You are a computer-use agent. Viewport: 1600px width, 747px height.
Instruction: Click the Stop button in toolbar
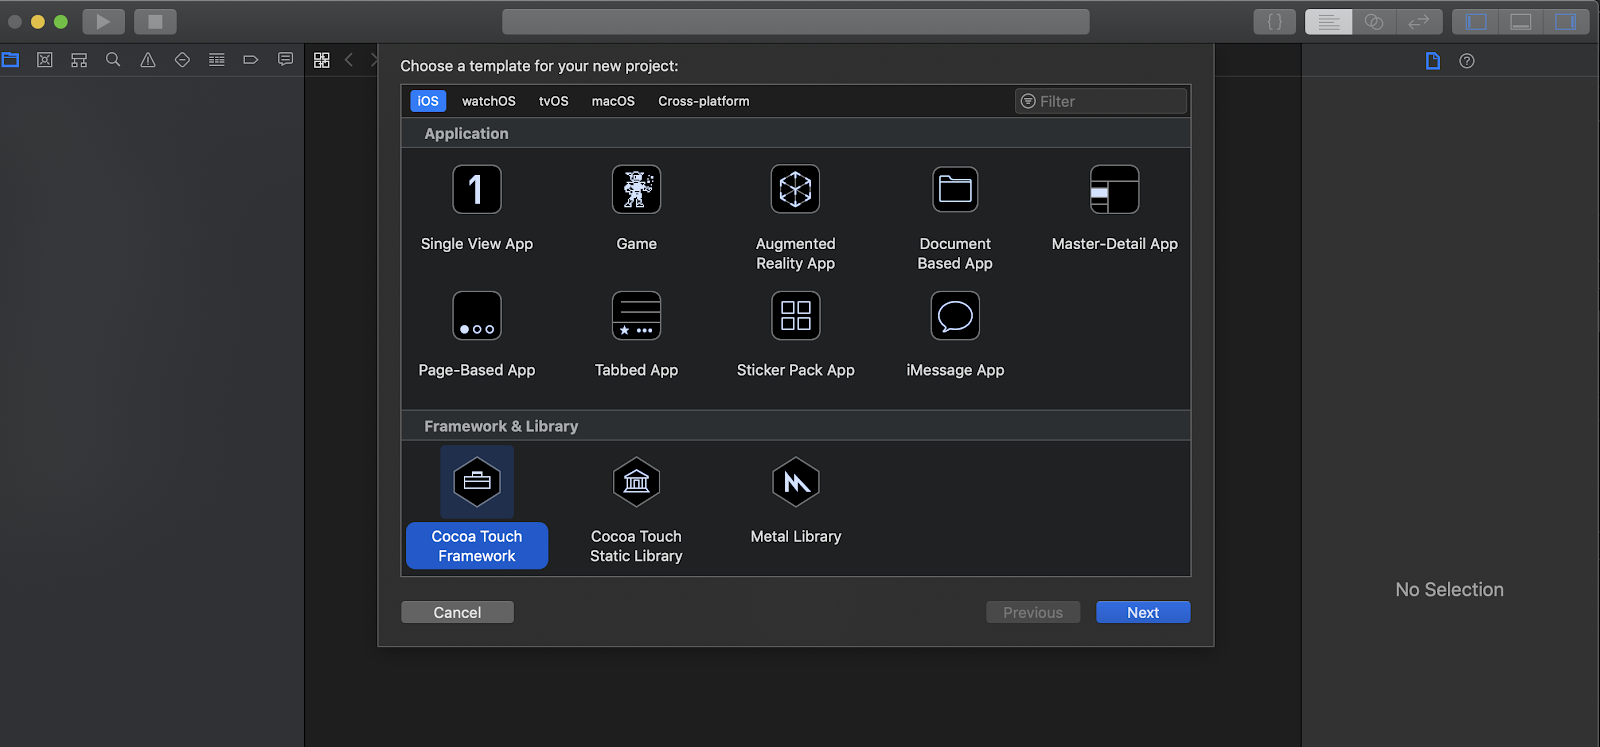click(x=155, y=21)
